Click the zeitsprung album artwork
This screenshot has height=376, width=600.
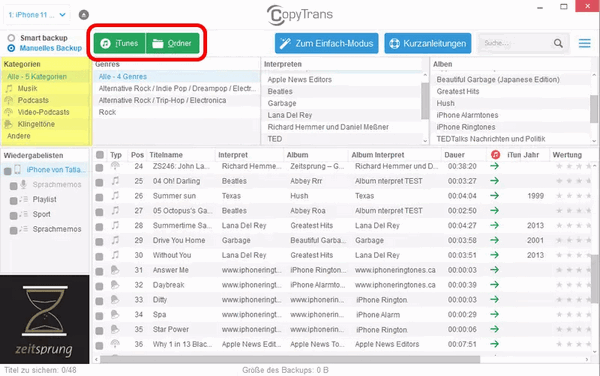click(x=44, y=319)
